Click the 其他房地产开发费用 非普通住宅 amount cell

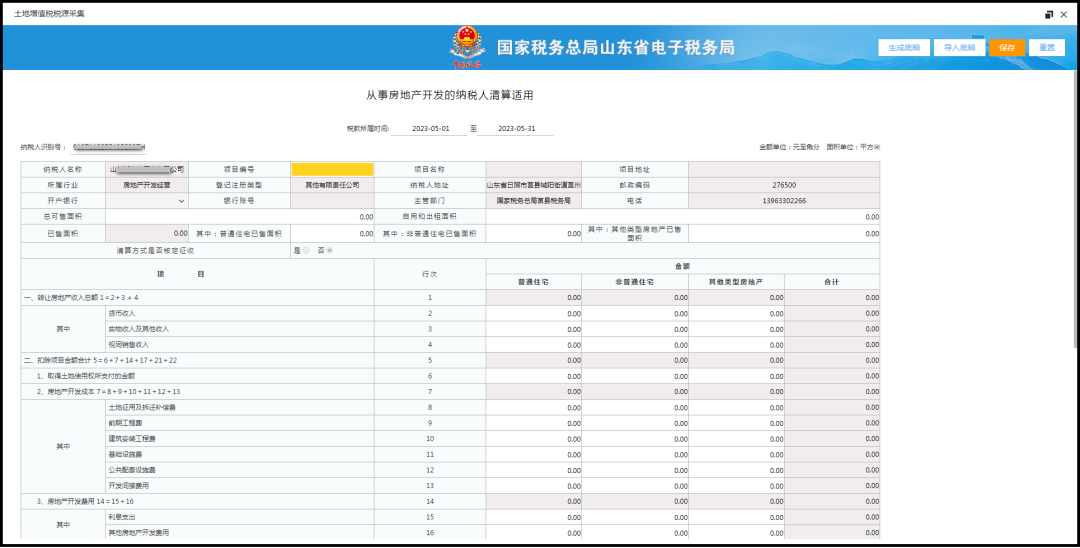coord(635,533)
